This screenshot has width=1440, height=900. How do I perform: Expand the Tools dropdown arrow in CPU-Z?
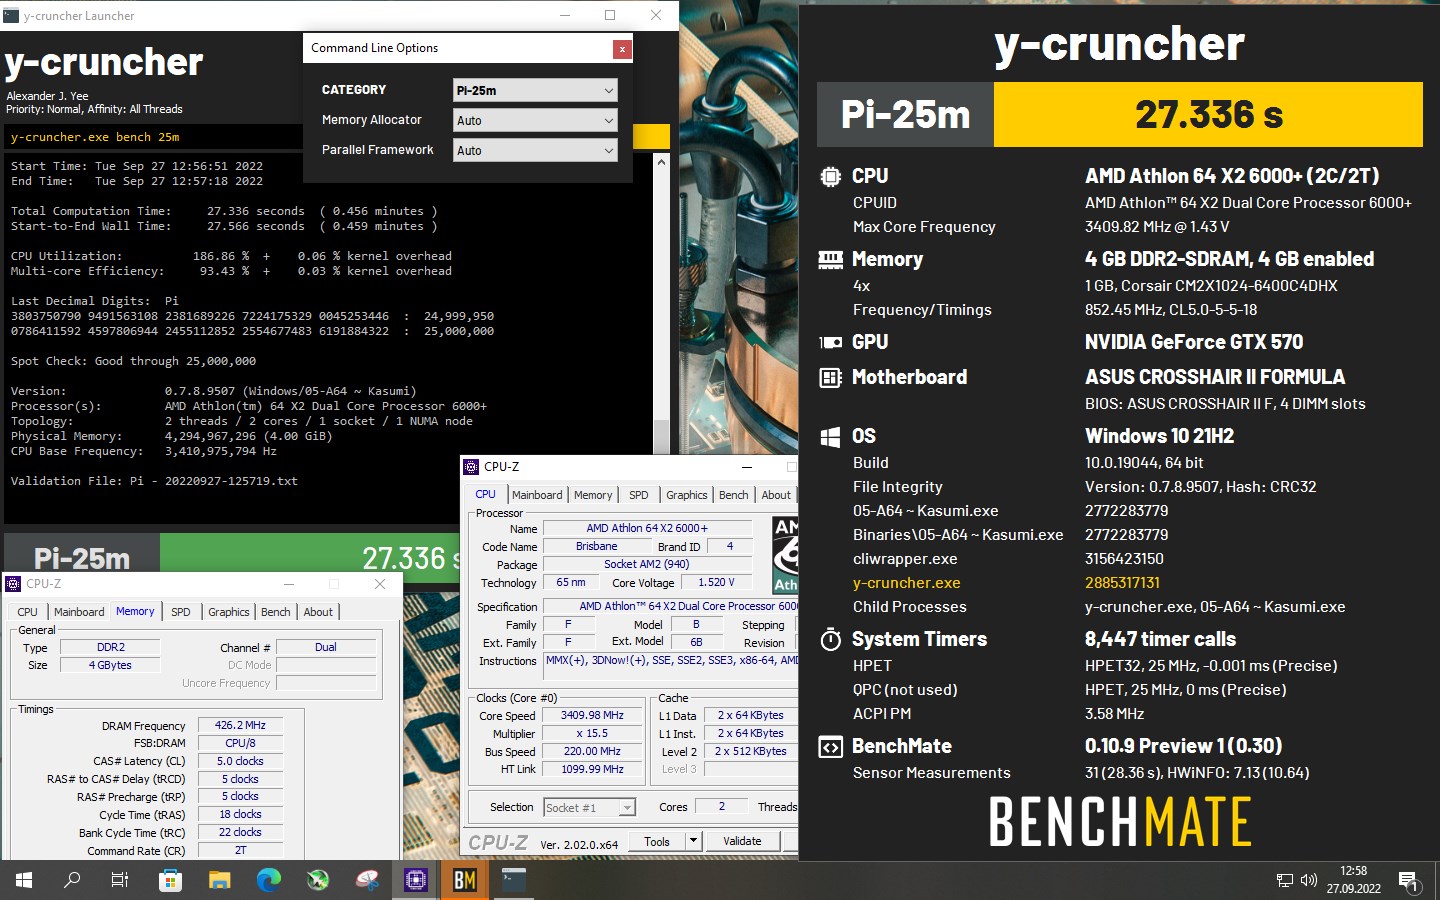click(692, 841)
